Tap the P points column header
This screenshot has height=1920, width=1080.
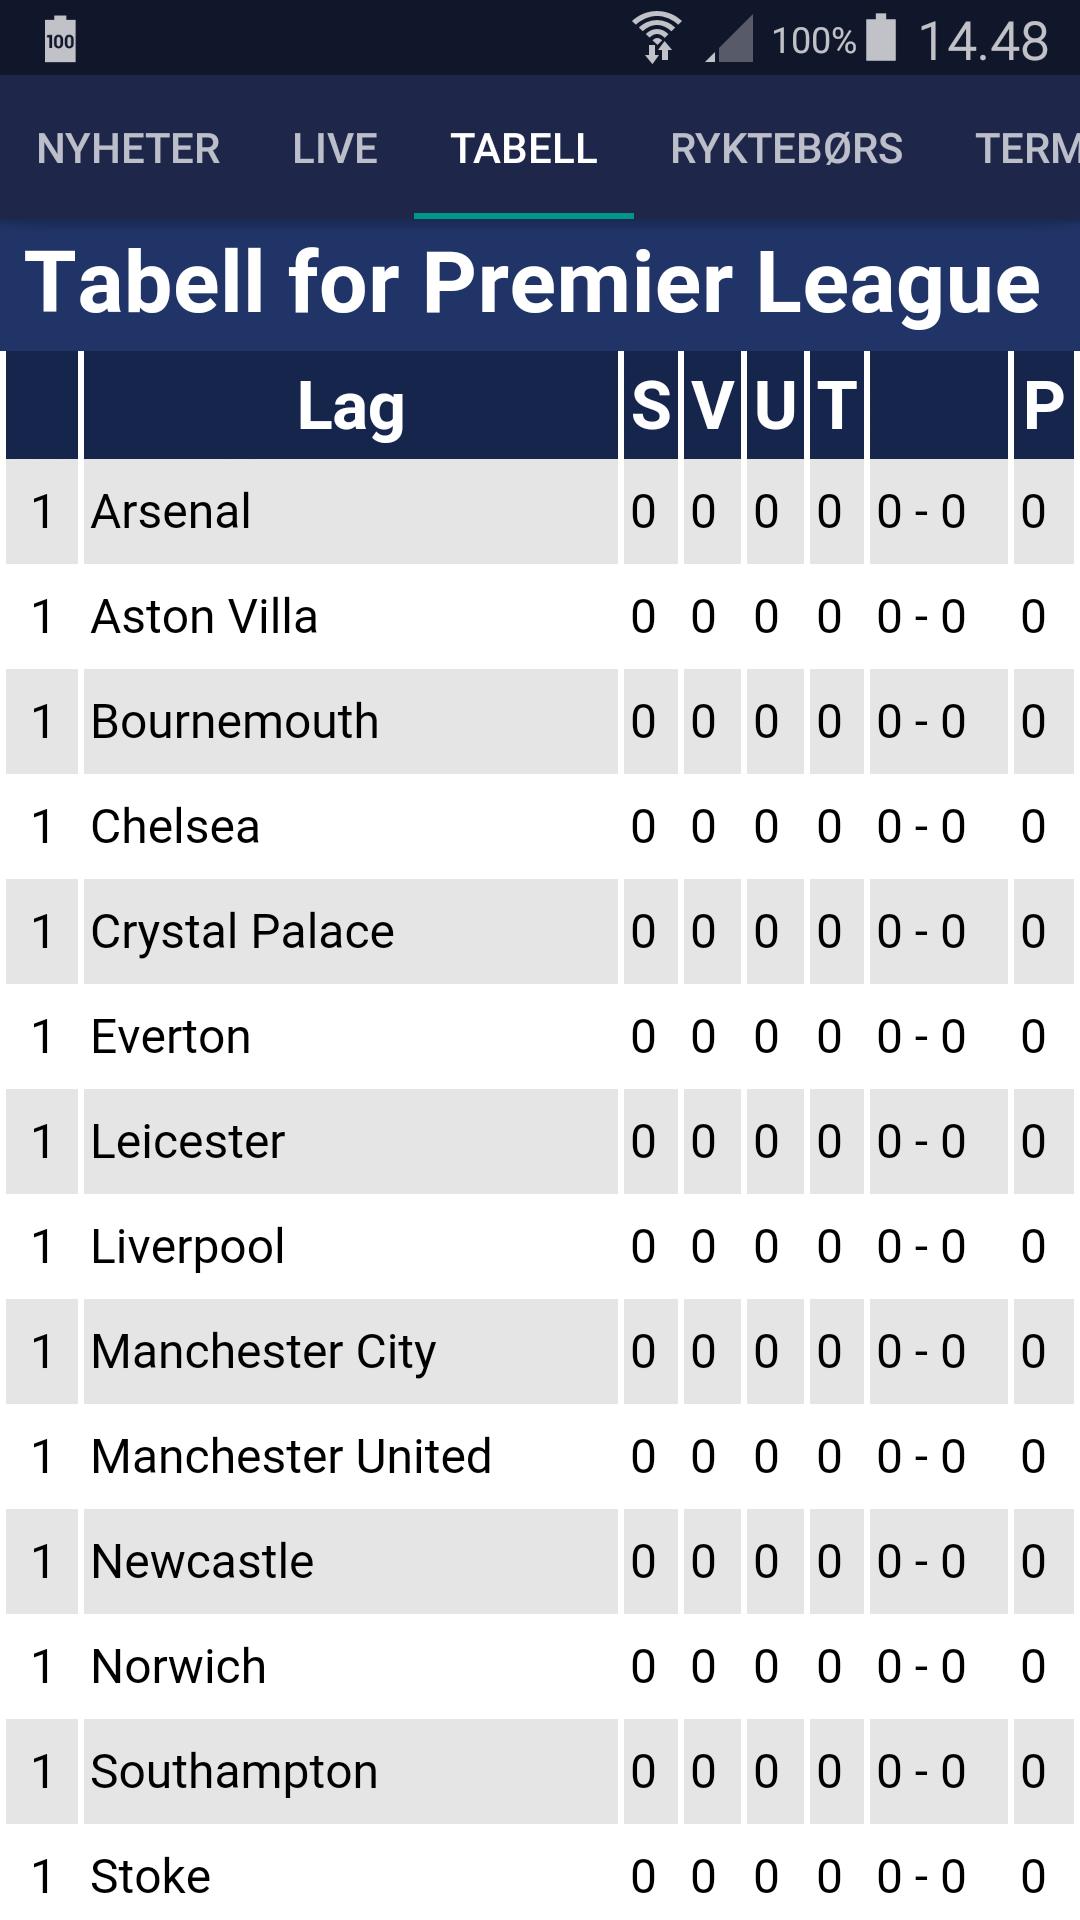(x=1043, y=406)
